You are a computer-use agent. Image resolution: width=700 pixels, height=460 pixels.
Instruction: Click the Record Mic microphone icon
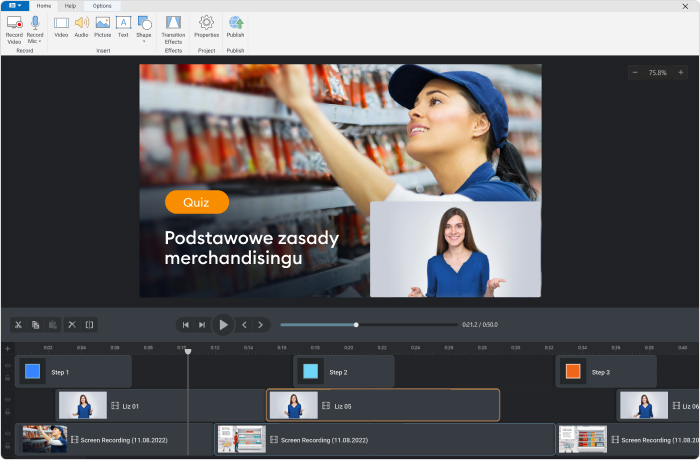coord(35,23)
